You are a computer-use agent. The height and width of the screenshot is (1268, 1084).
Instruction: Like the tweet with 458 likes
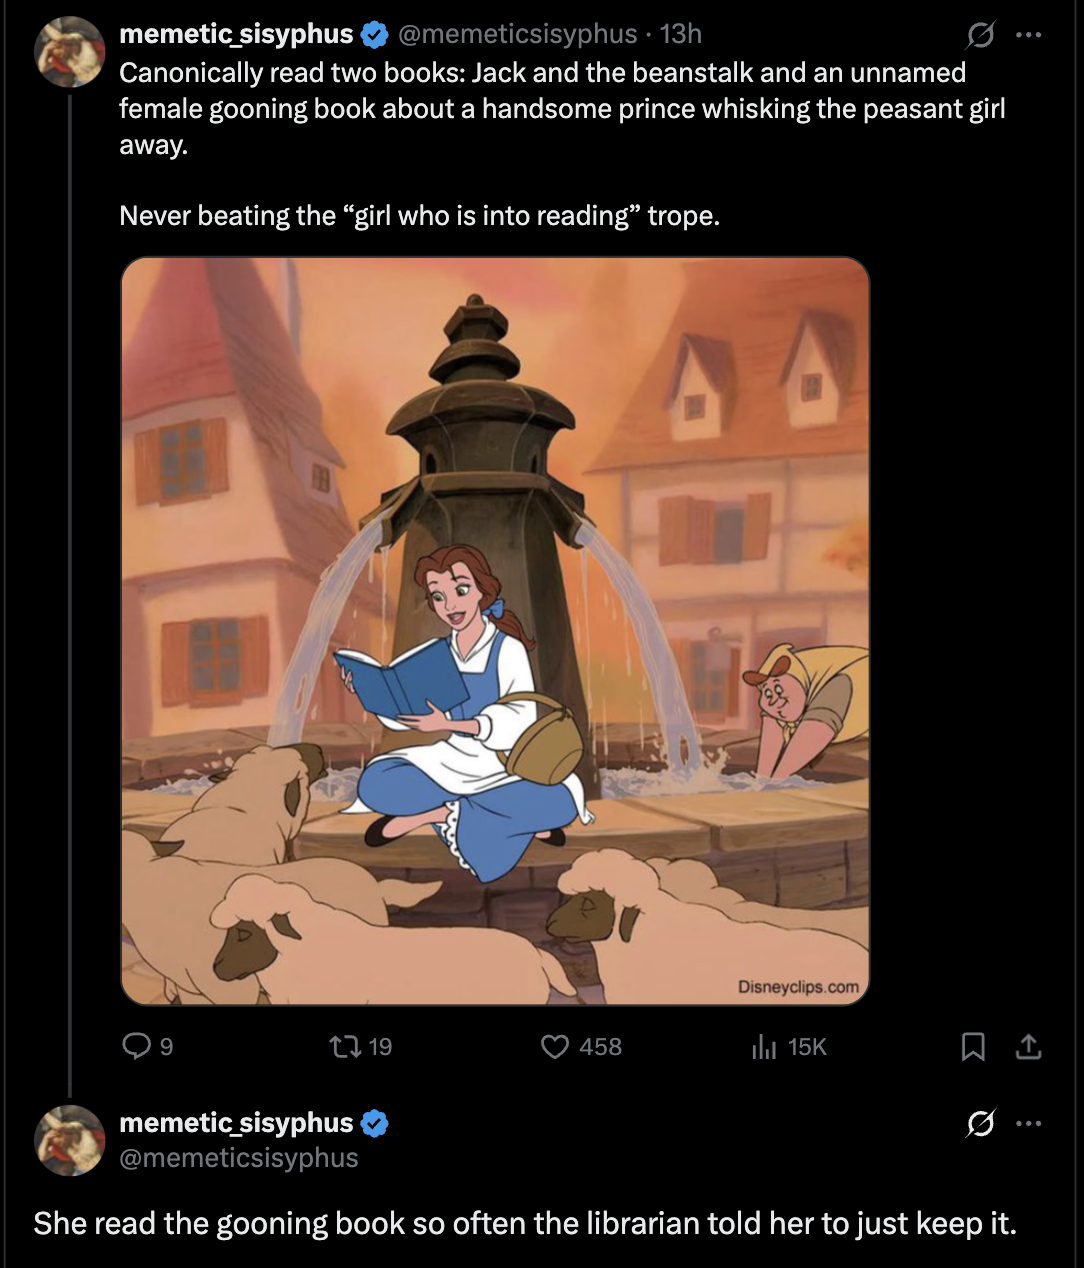point(555,1046)
